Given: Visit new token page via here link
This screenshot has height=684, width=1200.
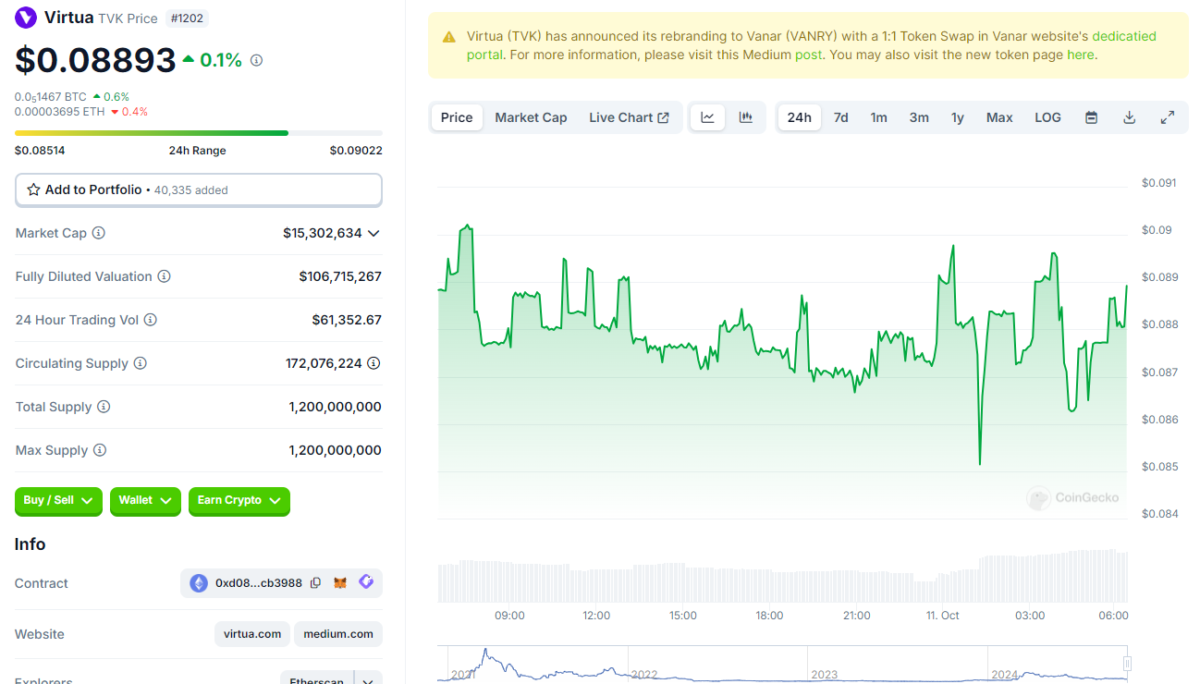Looking at the screenshot, I should point(1081,55).
